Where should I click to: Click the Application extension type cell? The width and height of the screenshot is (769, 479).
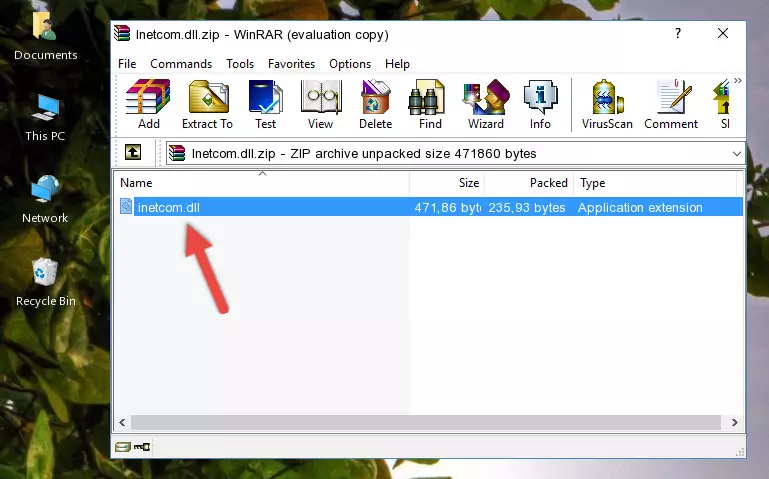[x=640, y=207]
